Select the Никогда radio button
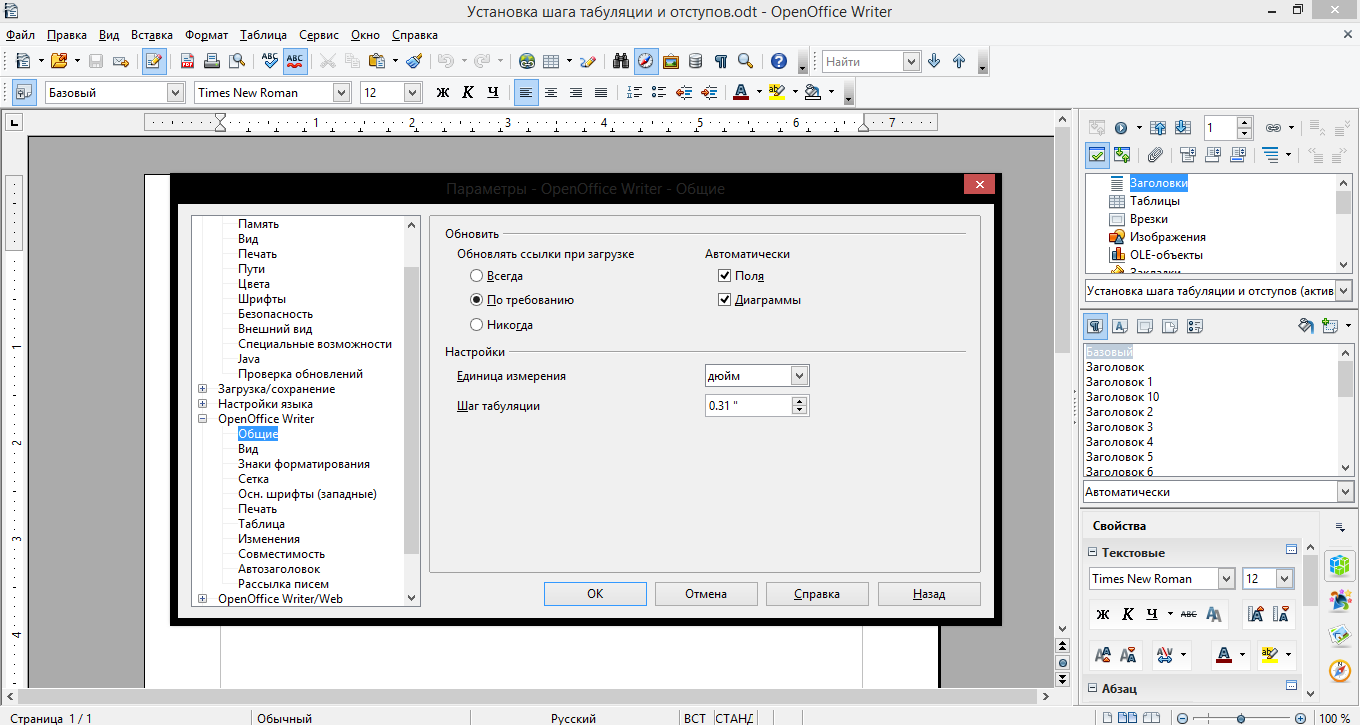Viewport: 1360px width, 725px height. 477,325
